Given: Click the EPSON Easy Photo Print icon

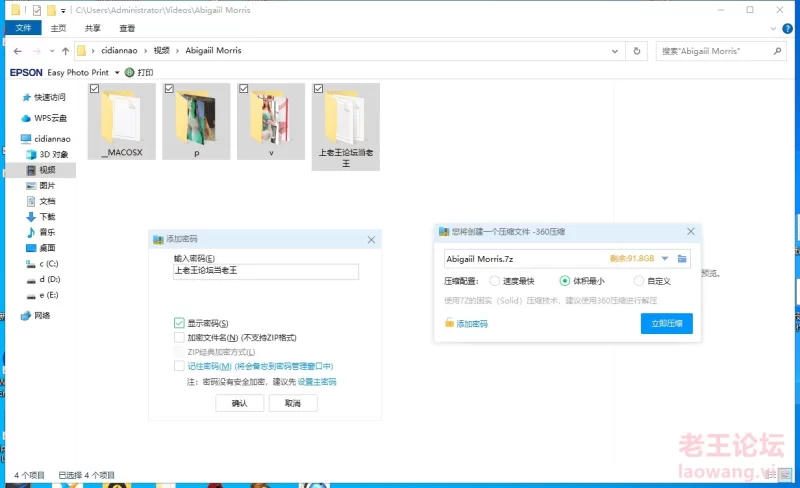Looking at the screenshot, I should (x=26, y=73).
